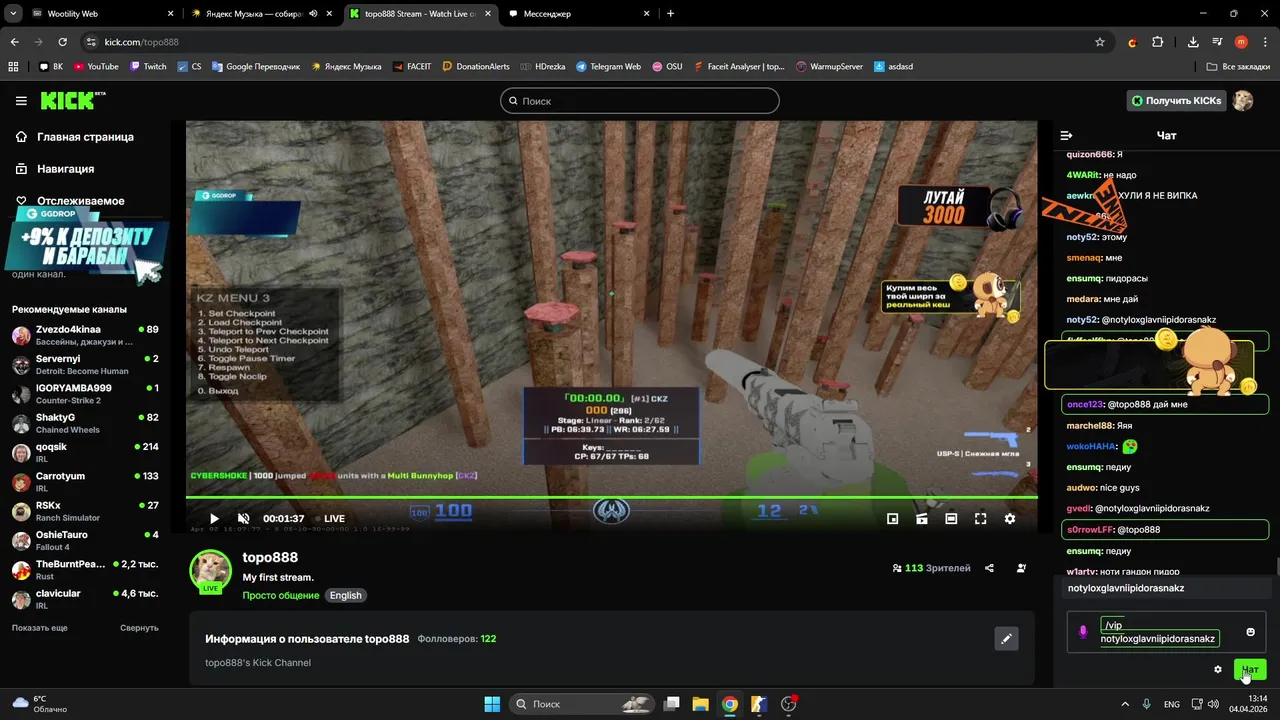Screen dimensions: 1280x720
Task: Jump to LIVE in the player
Action: point(329,519)
